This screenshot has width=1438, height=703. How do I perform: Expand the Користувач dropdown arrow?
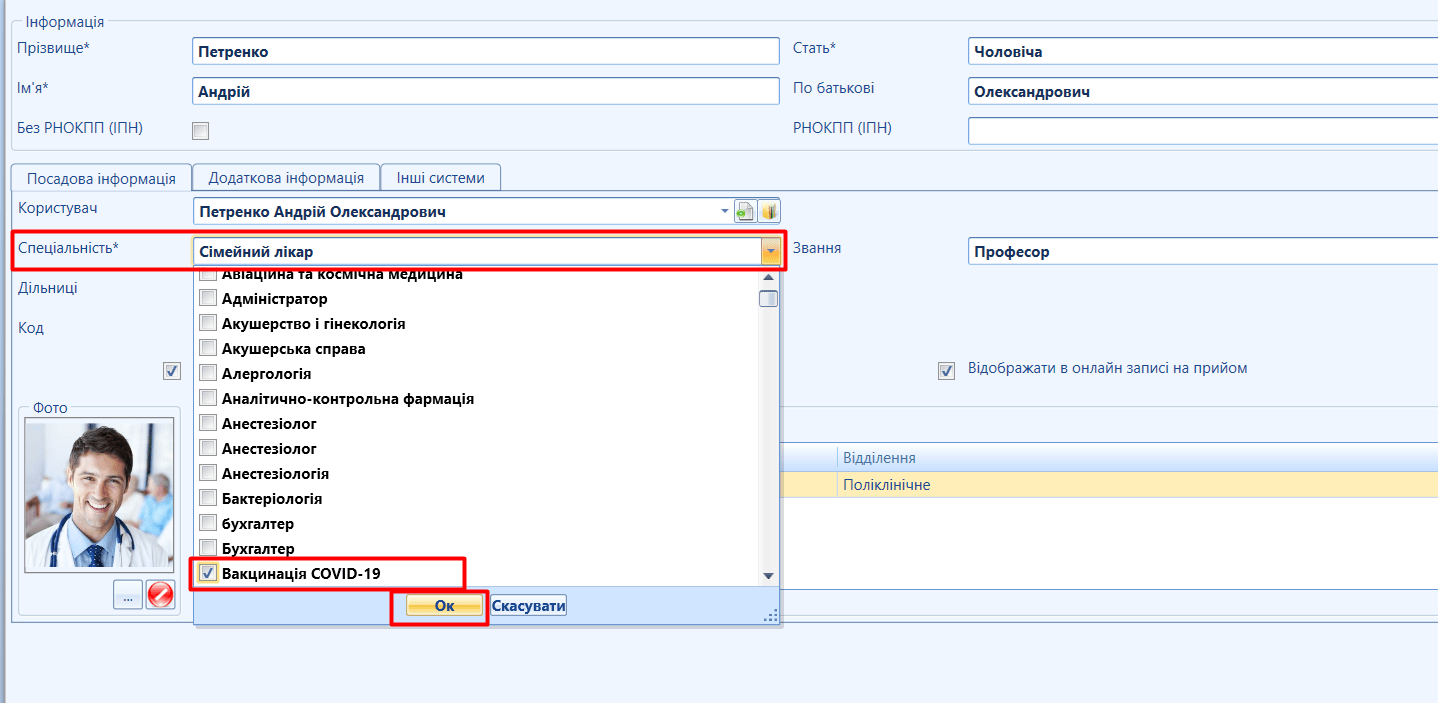coord(724,211)
